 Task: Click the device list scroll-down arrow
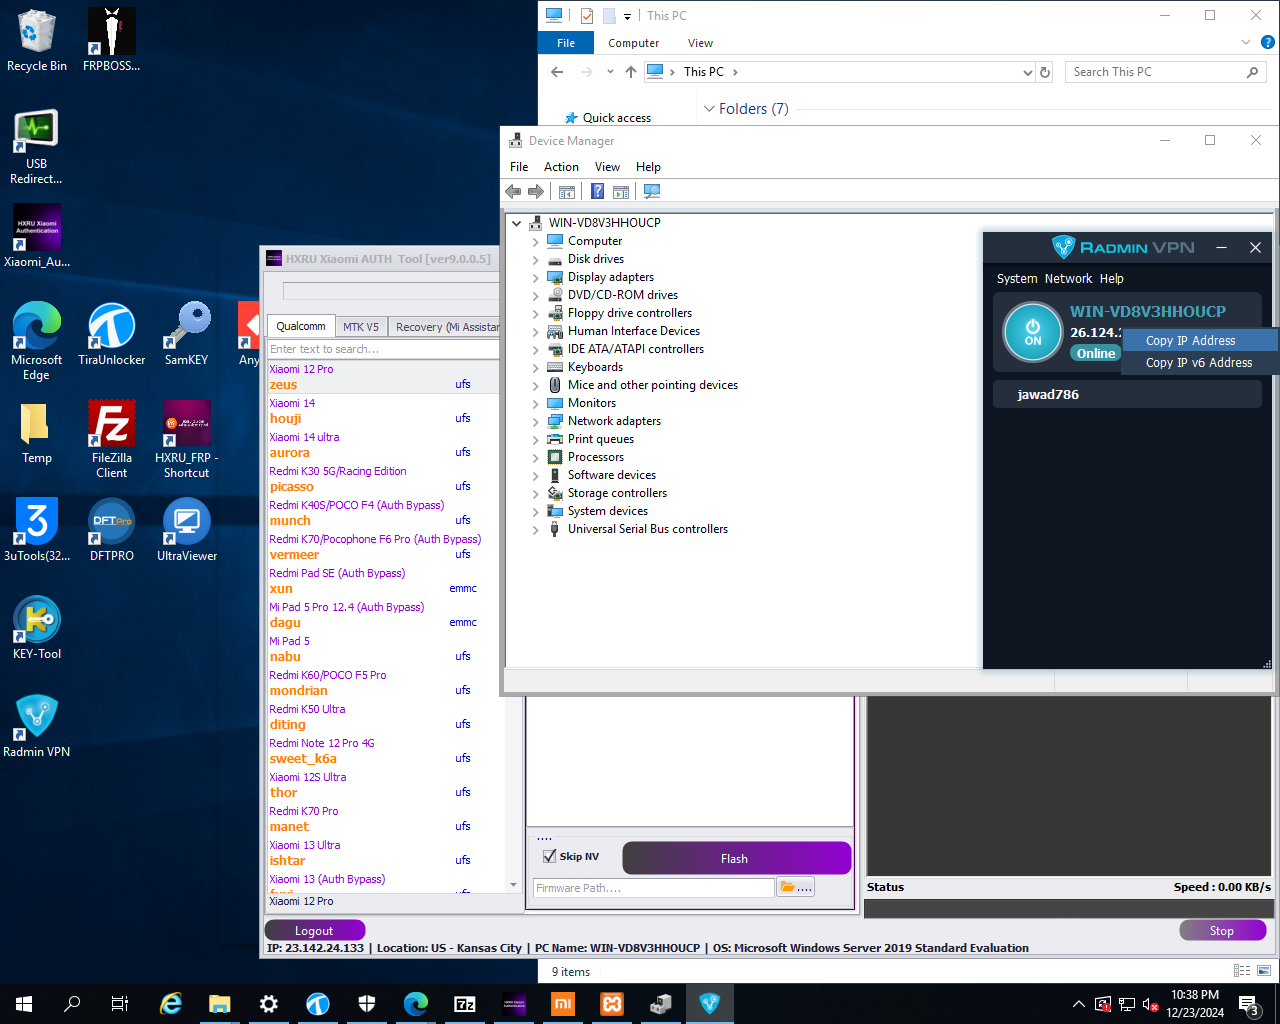(514, 885)
